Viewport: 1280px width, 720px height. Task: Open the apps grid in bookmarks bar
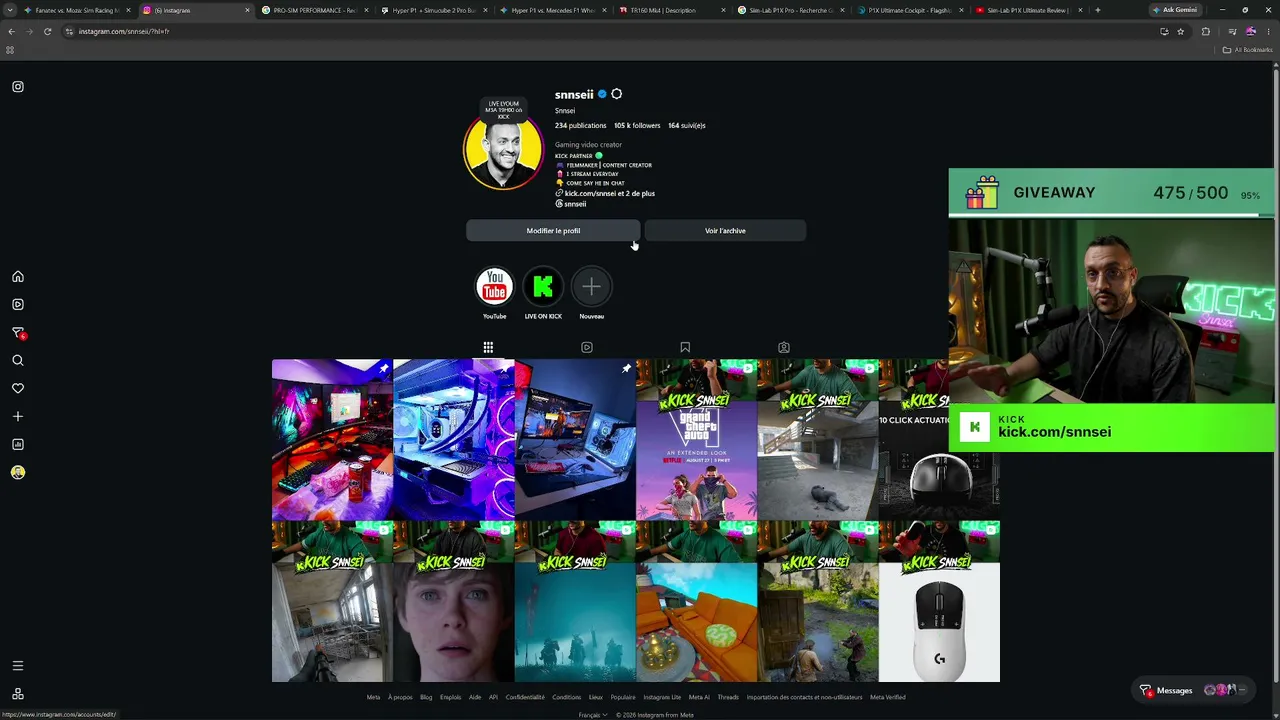click(x=10, y=50)
